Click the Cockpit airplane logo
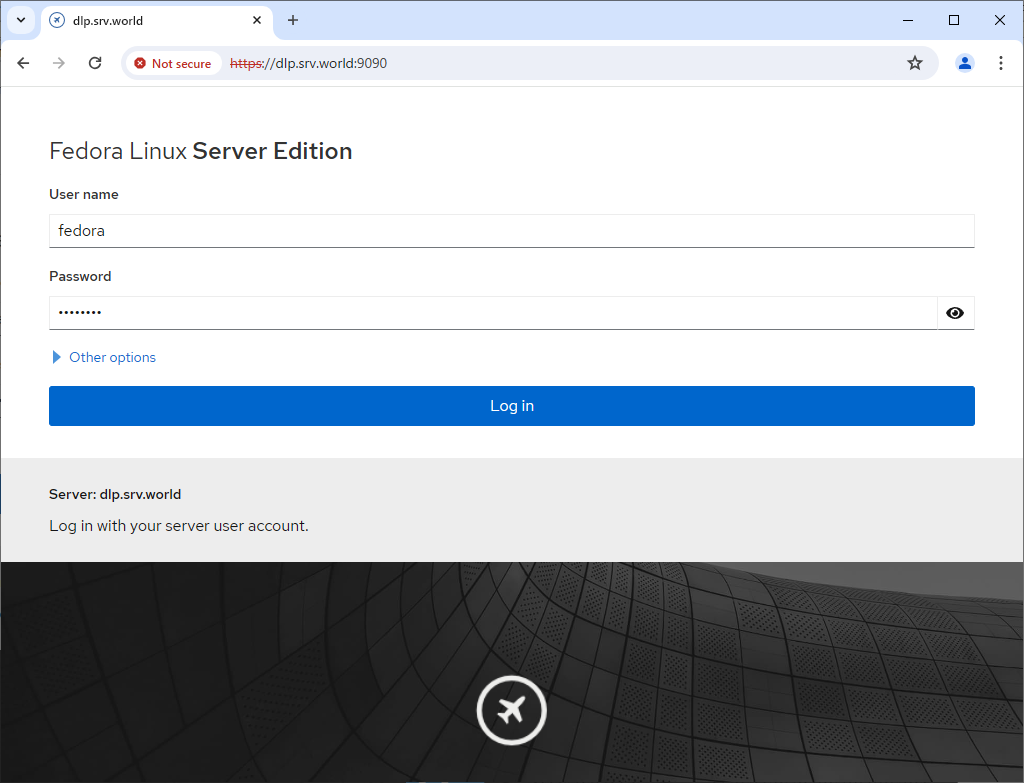Image resolution: width=1024 pixels, height=783 pixels. coord(511,711)
